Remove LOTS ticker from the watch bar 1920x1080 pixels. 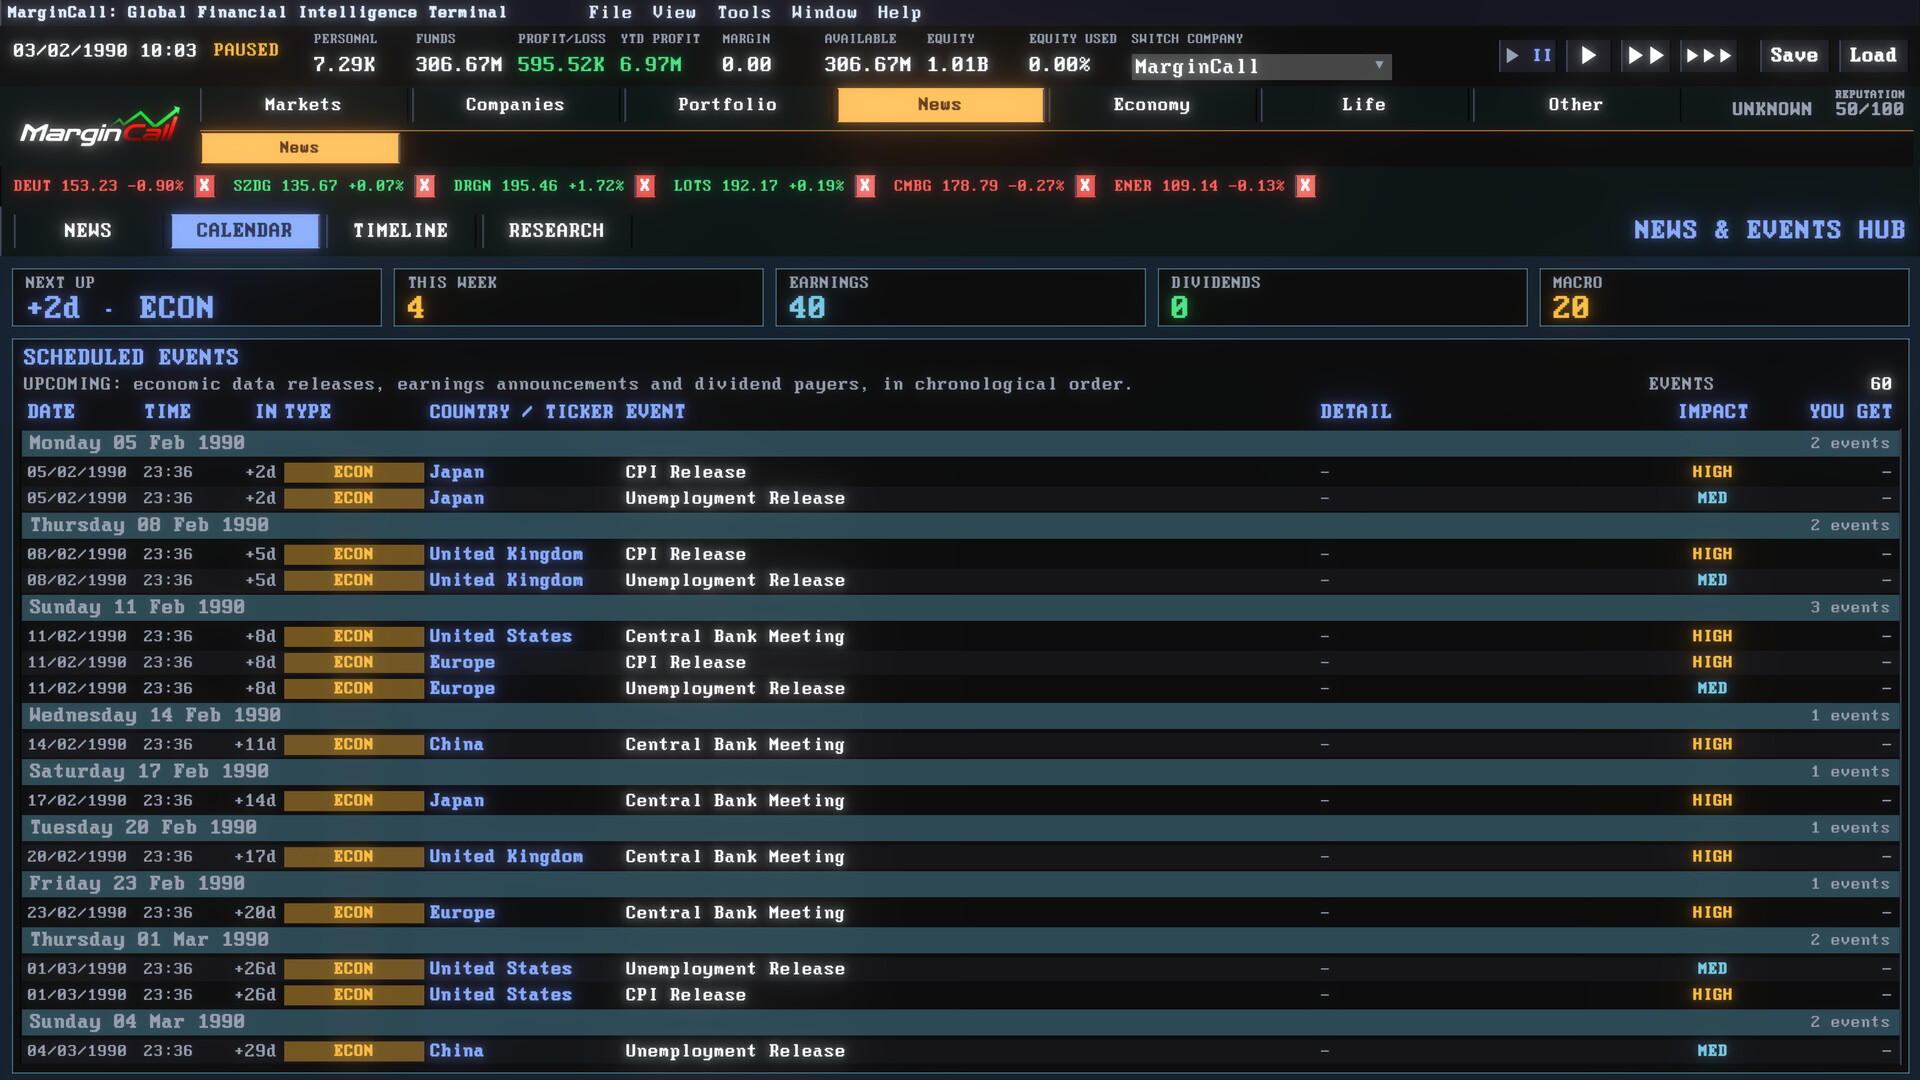(x=865, y=186)
